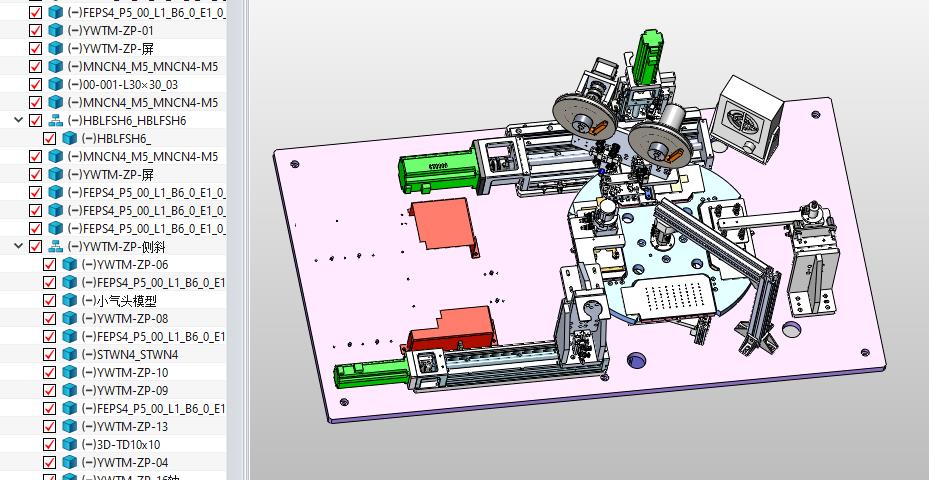Select the YWTM-ZP-13 part name

pyautogui.click(x=125, y=426)
